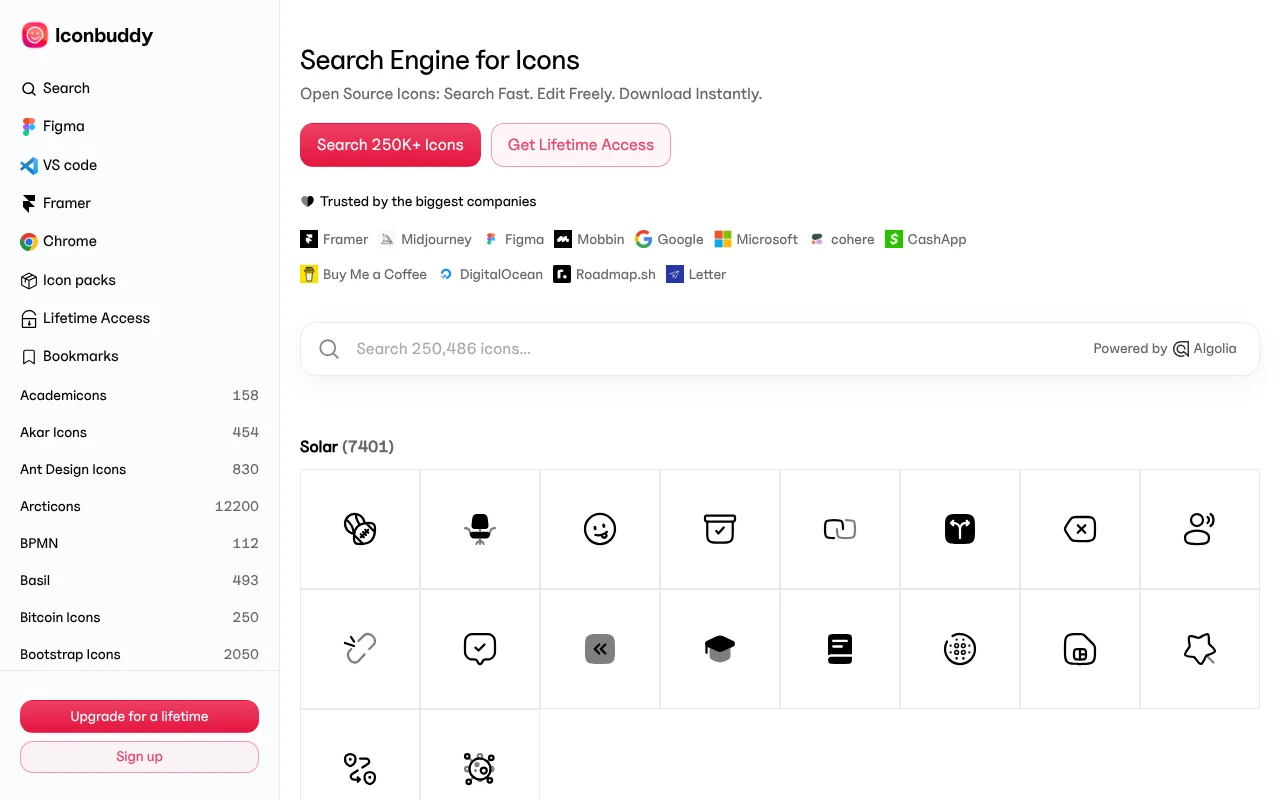The image size is (1280, 800).
Task: Select the Basil icon set
Action: [x=139, y=580]
